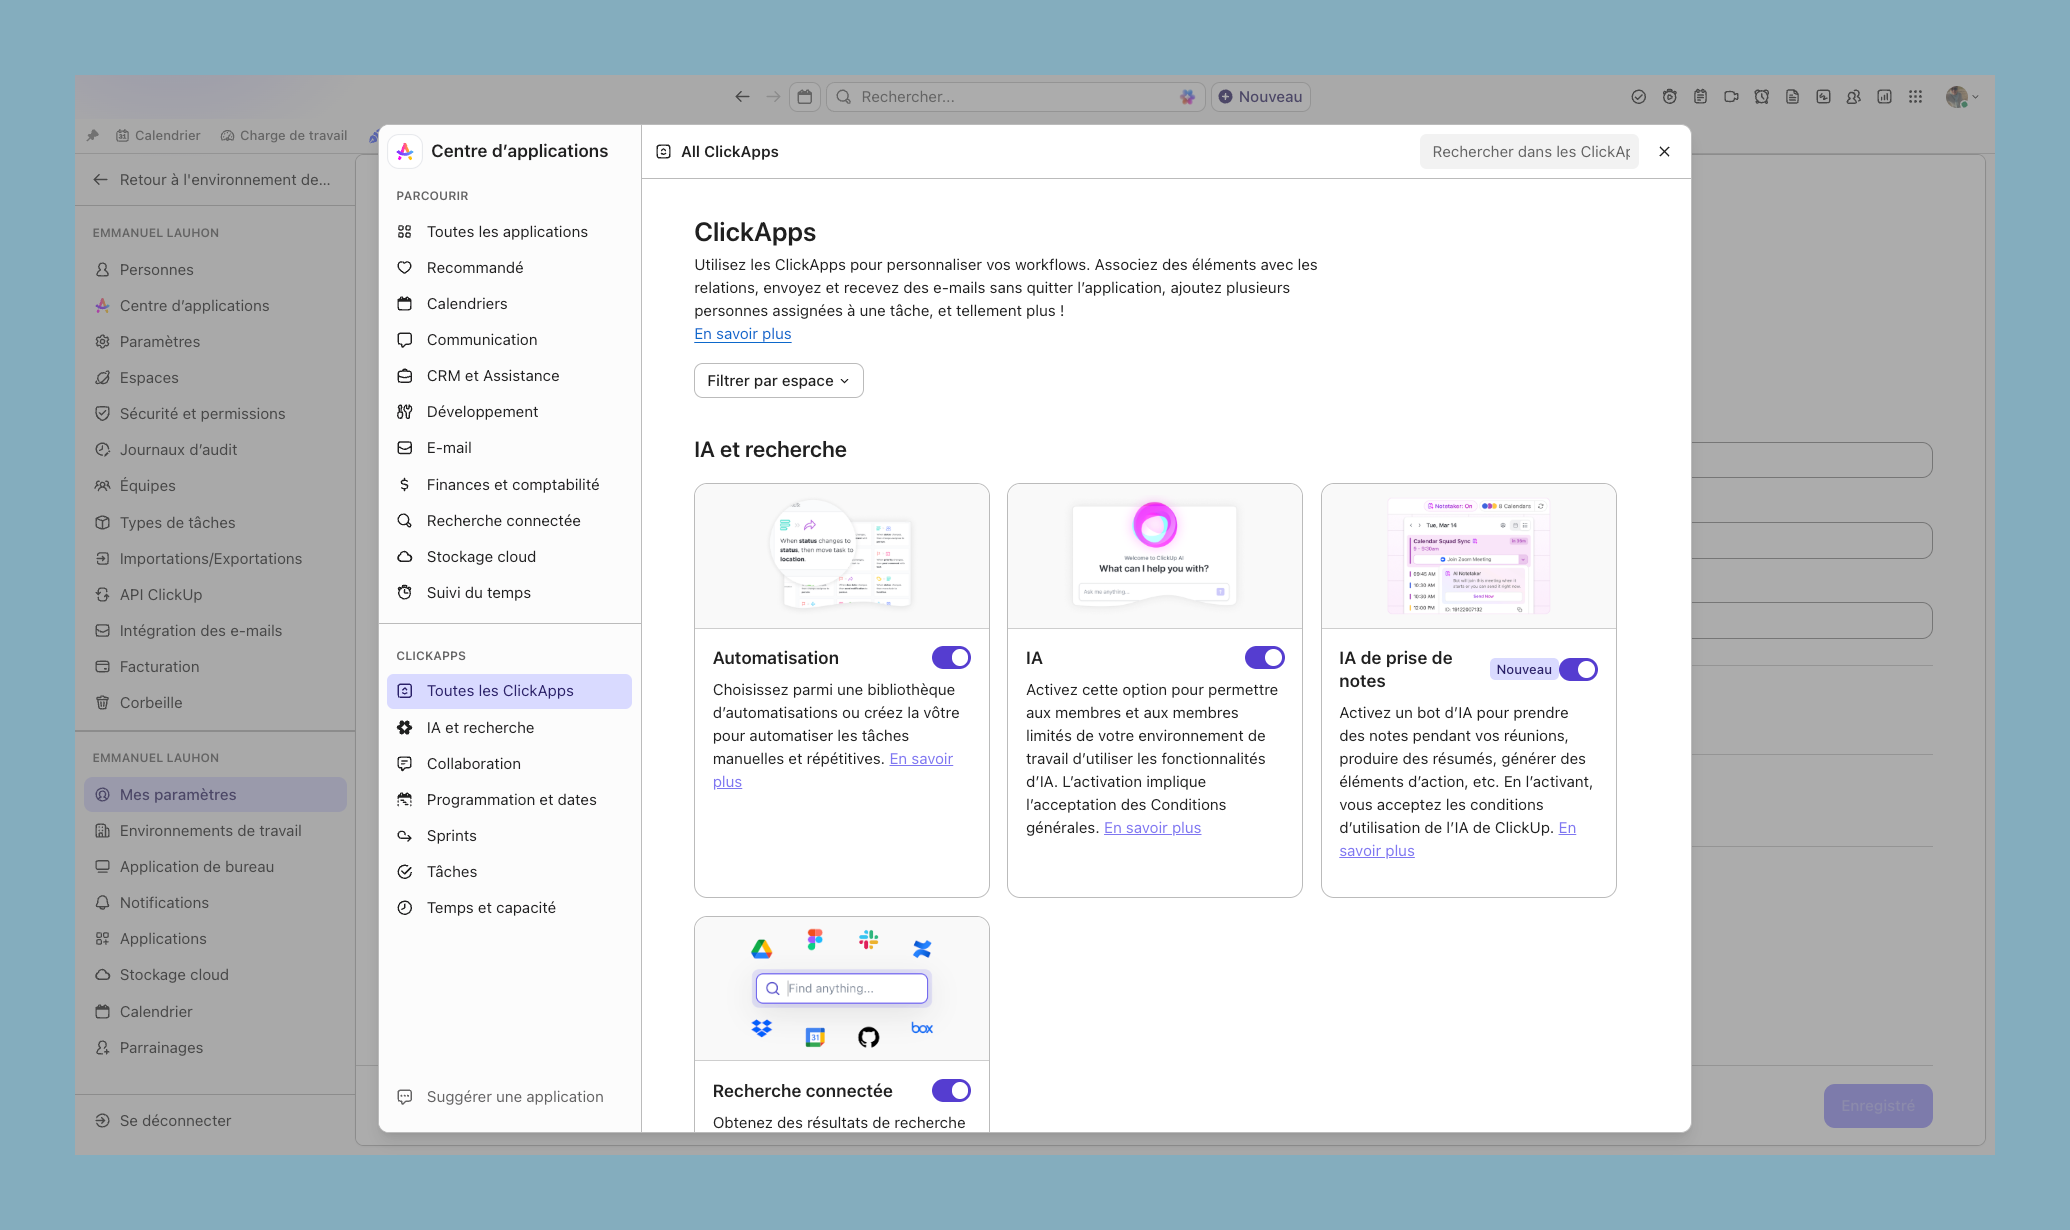Open En savoir plus in IA de prise de notes card
This screenshot has height=1230, width=2070.
pos(1377,850)
